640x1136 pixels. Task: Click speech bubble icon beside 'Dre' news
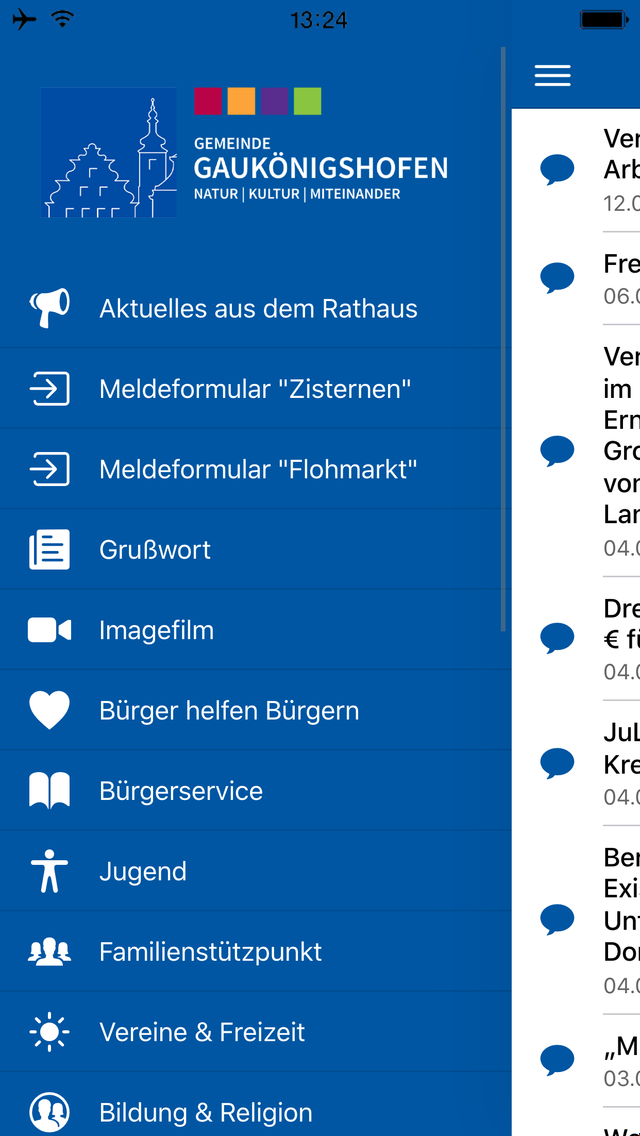(x=557, y=638)
